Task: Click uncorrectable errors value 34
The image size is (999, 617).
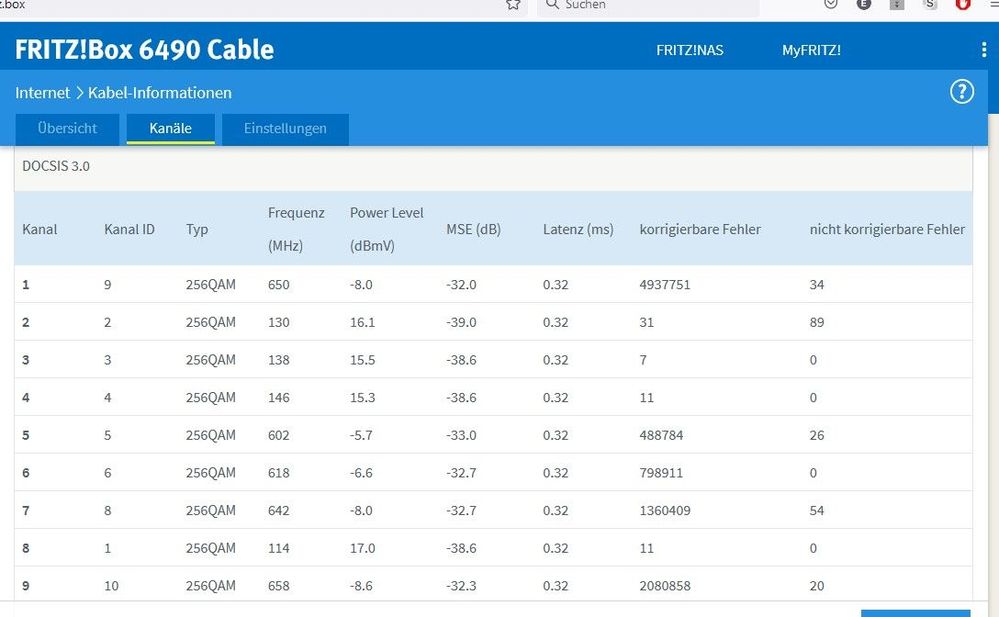Action: 817,285
